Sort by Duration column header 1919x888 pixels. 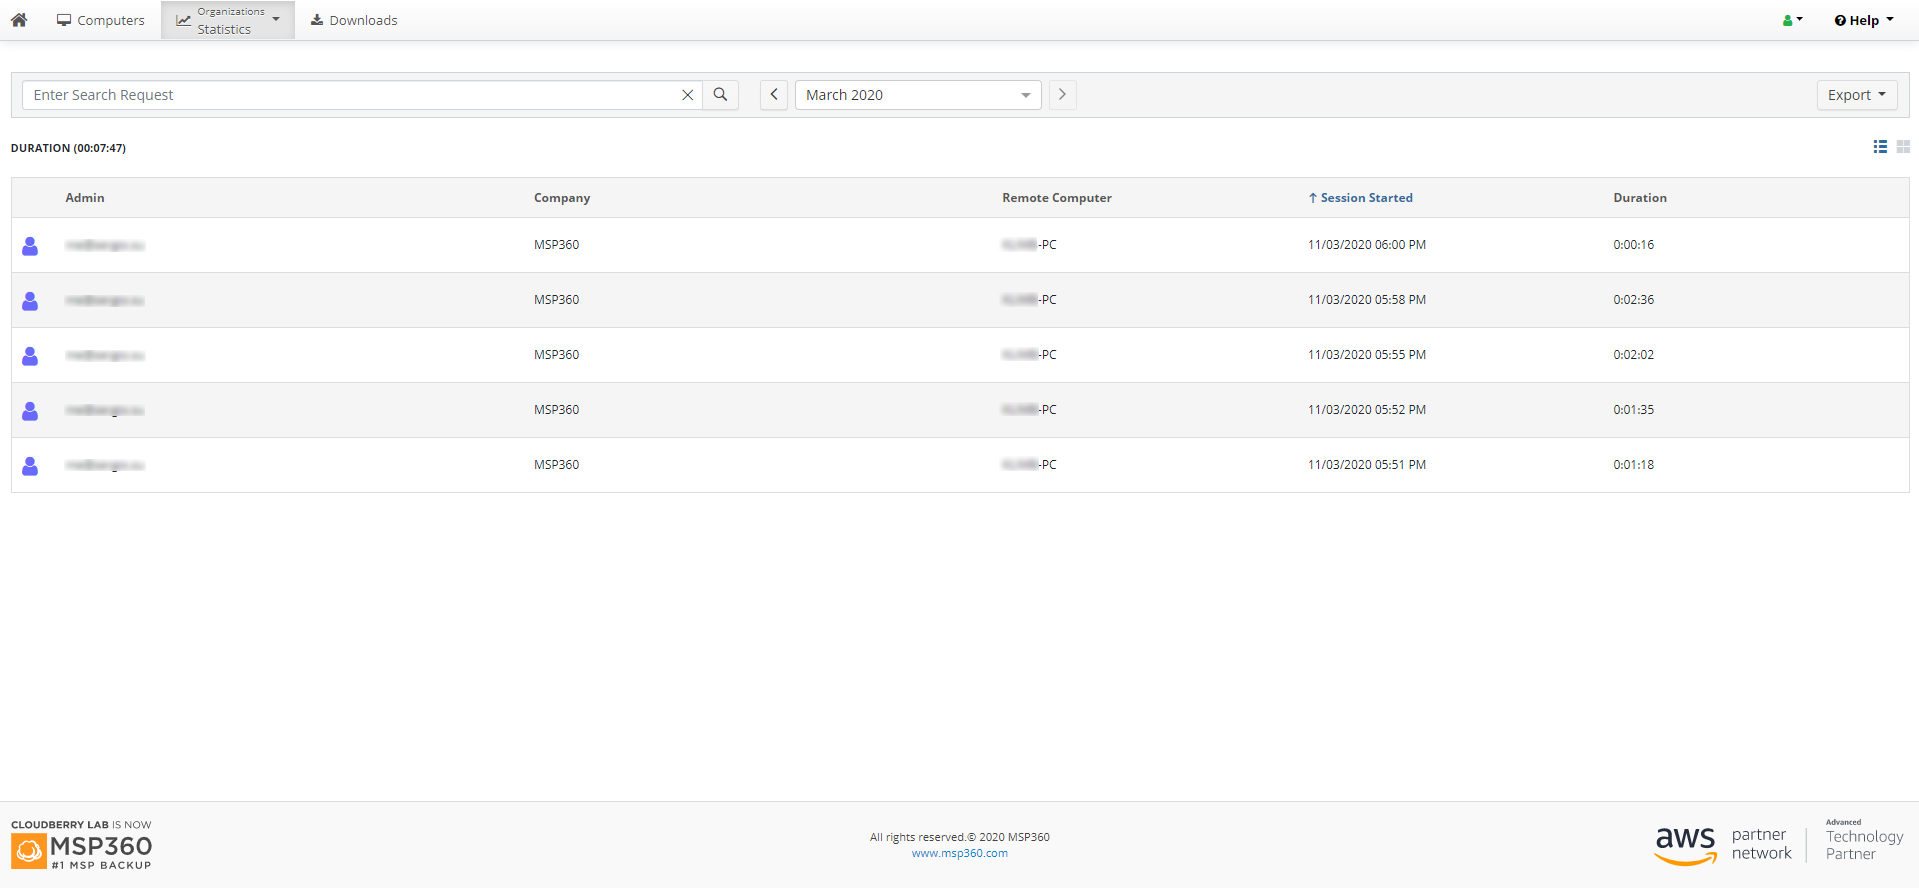(1640, 198)
